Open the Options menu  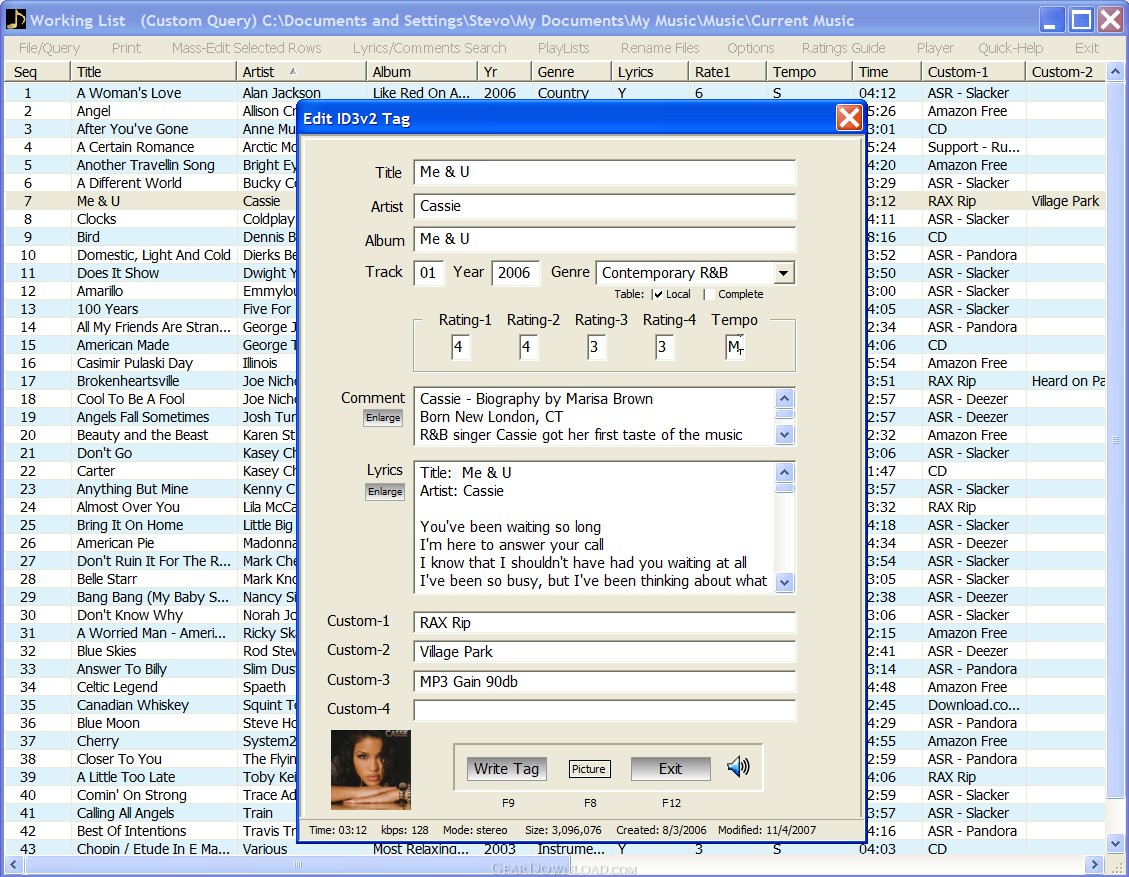pyautogui.click(x=750, y=48)
